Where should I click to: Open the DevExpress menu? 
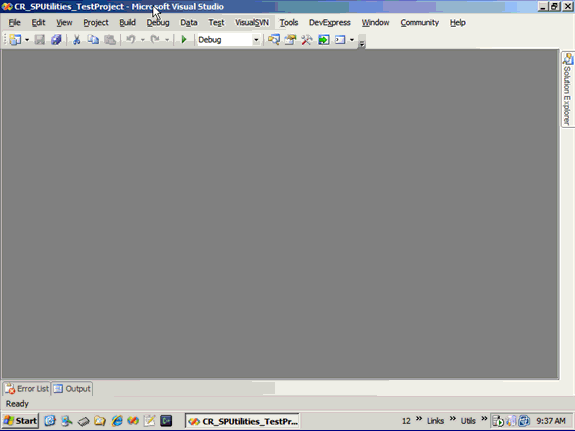tap(329, 22)
